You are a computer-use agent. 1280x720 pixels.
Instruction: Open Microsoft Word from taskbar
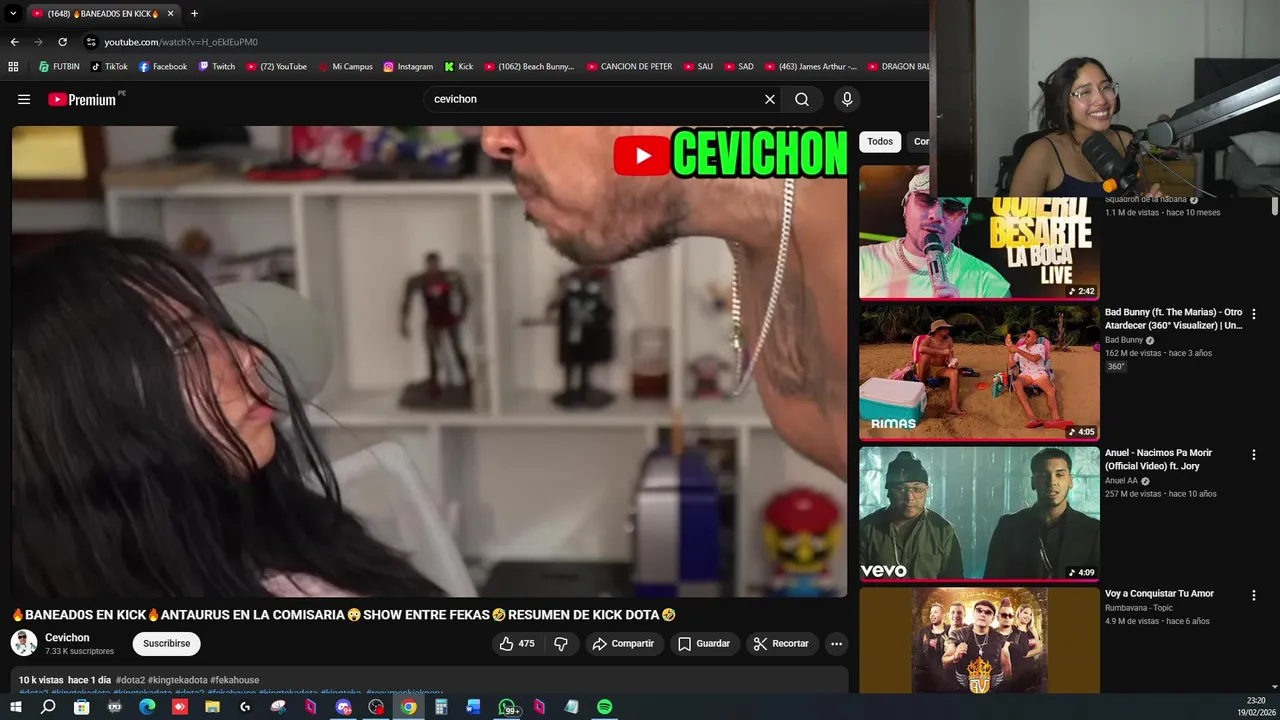474,707
